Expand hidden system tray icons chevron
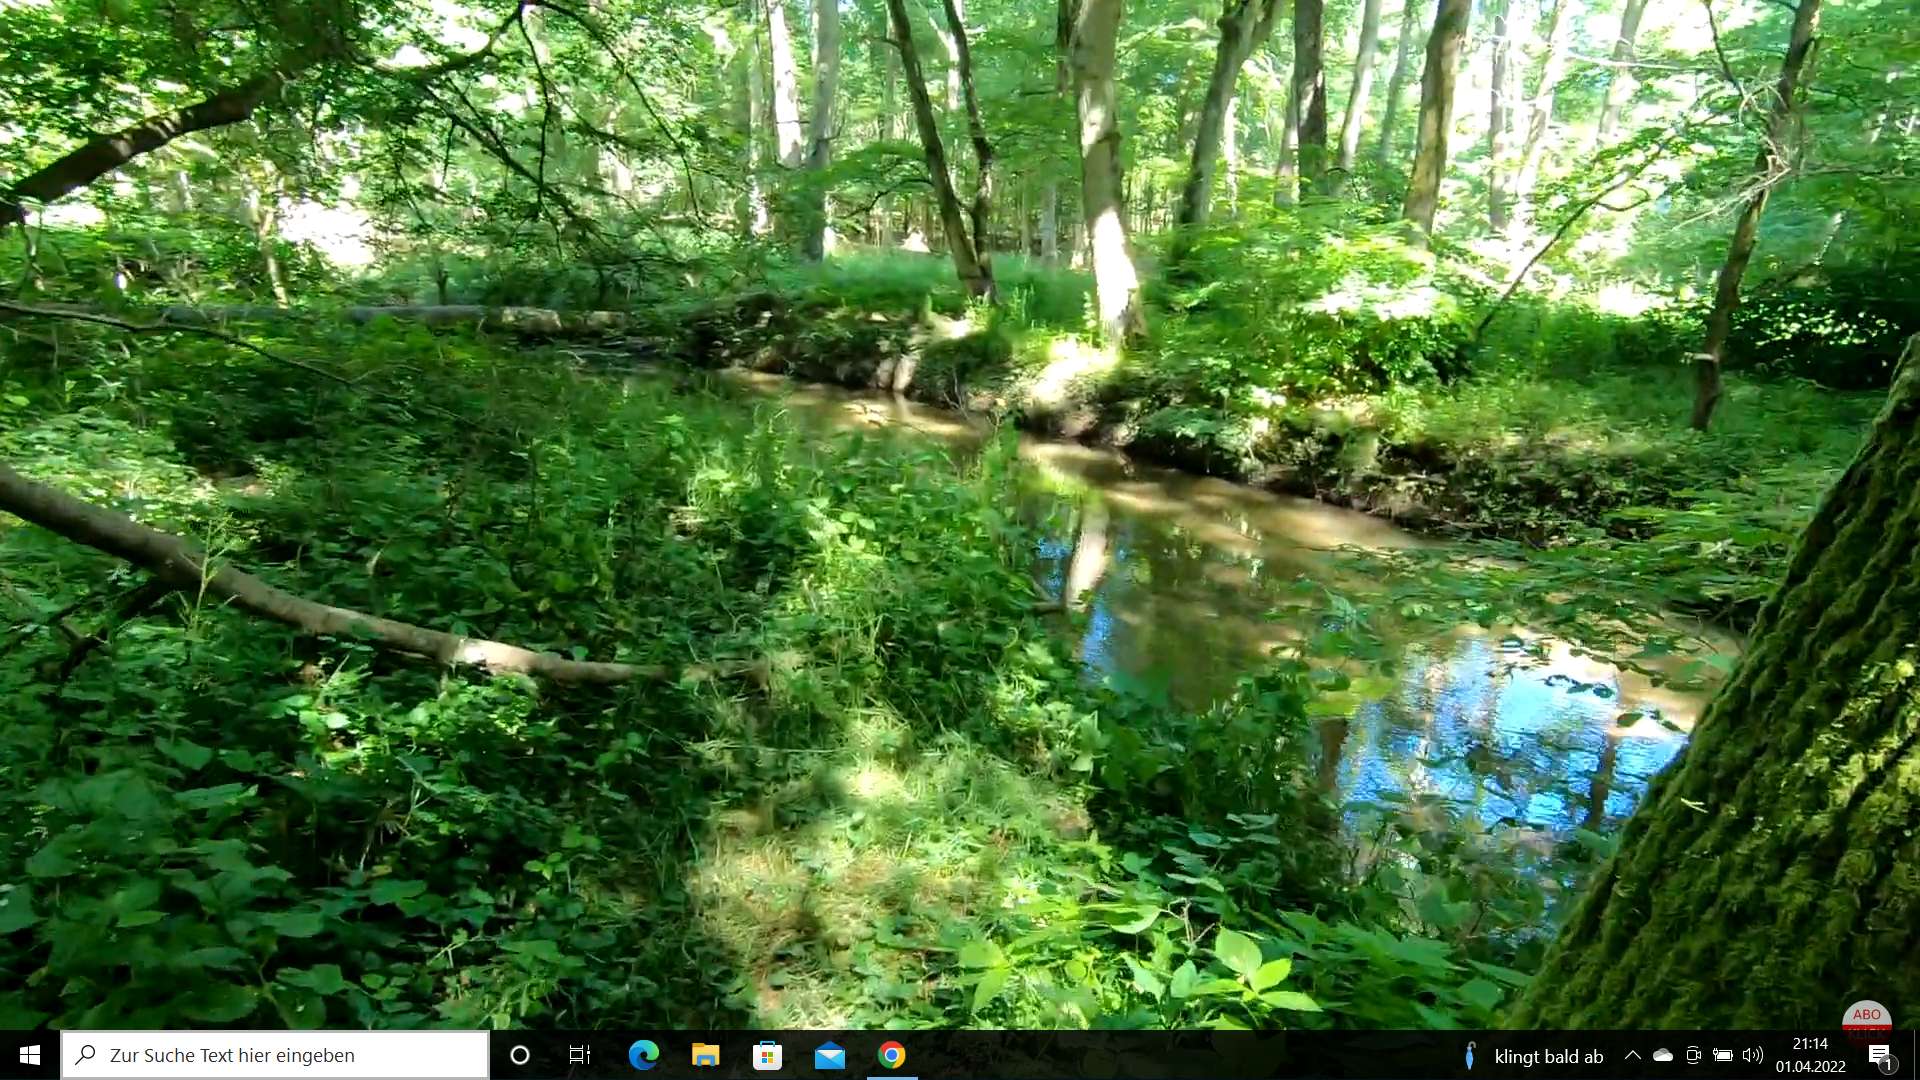Viewport: 1920px width, 1080px height. (1632, 1055)
